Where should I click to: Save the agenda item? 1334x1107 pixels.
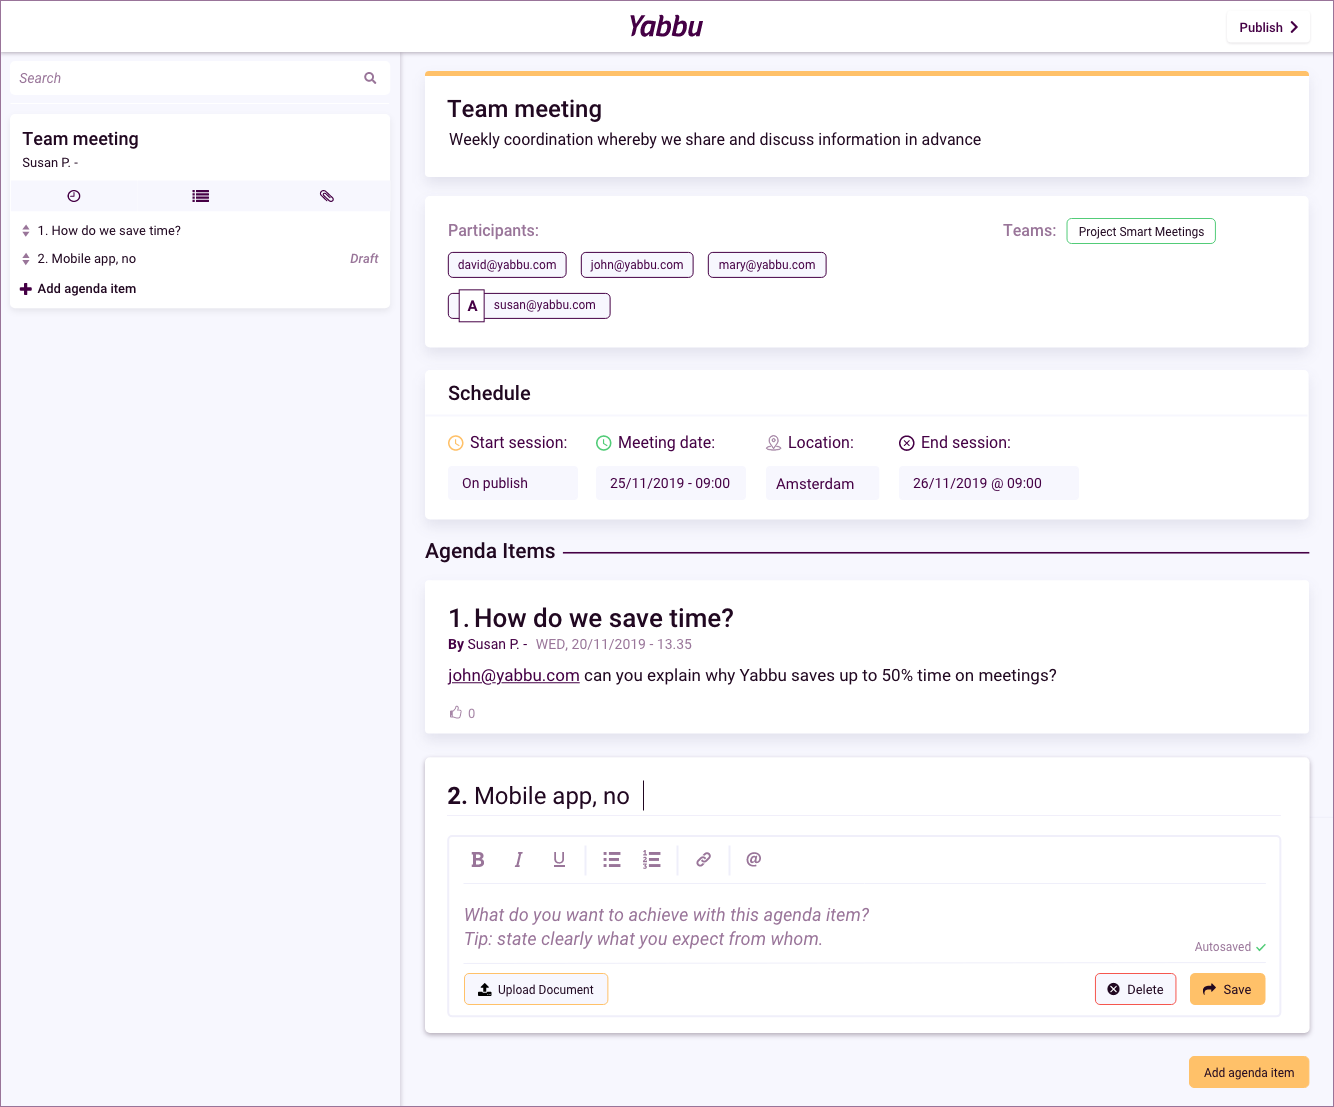click(x=1227, y=989)
